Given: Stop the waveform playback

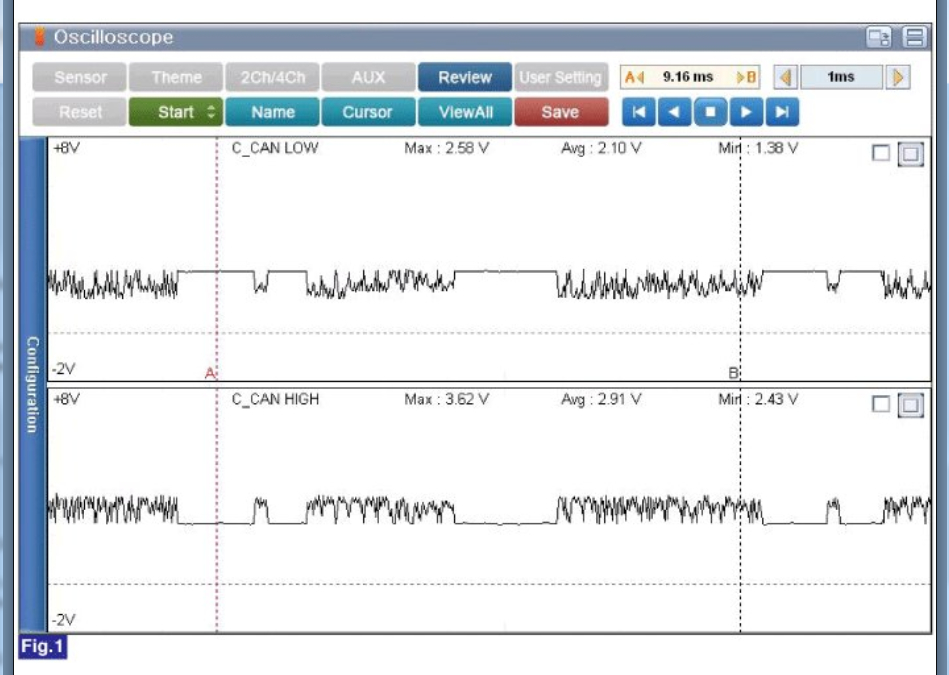Looking at the screenshot, I should [711, 112].
